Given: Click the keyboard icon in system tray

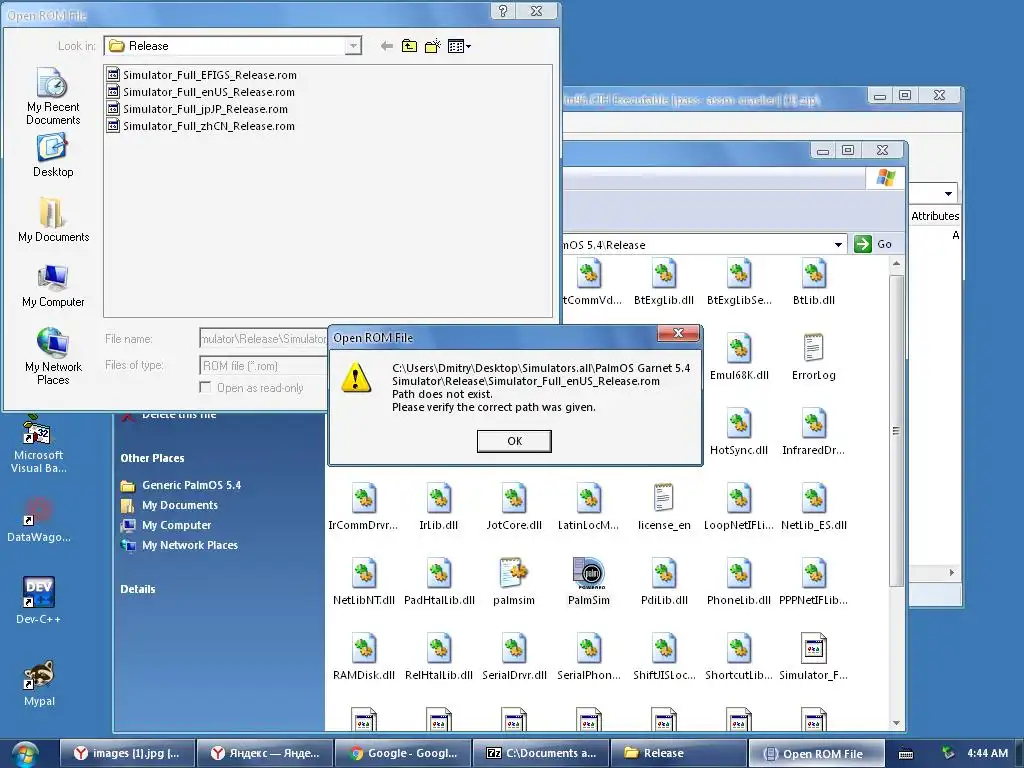Looking at the screenshot, I should coord(906,754).
